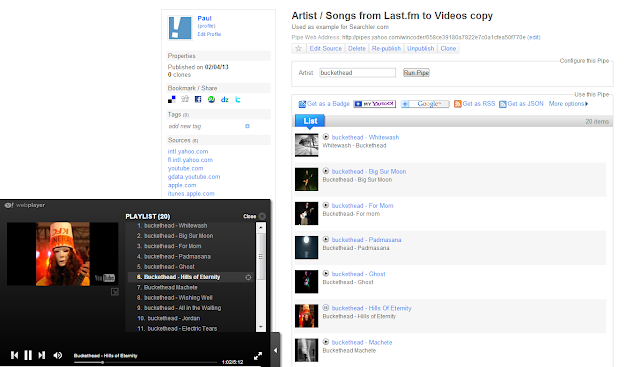This screenshot has width=640, height=367.
Task: Share pipe via Facebook icon
Action: [198, 99]
